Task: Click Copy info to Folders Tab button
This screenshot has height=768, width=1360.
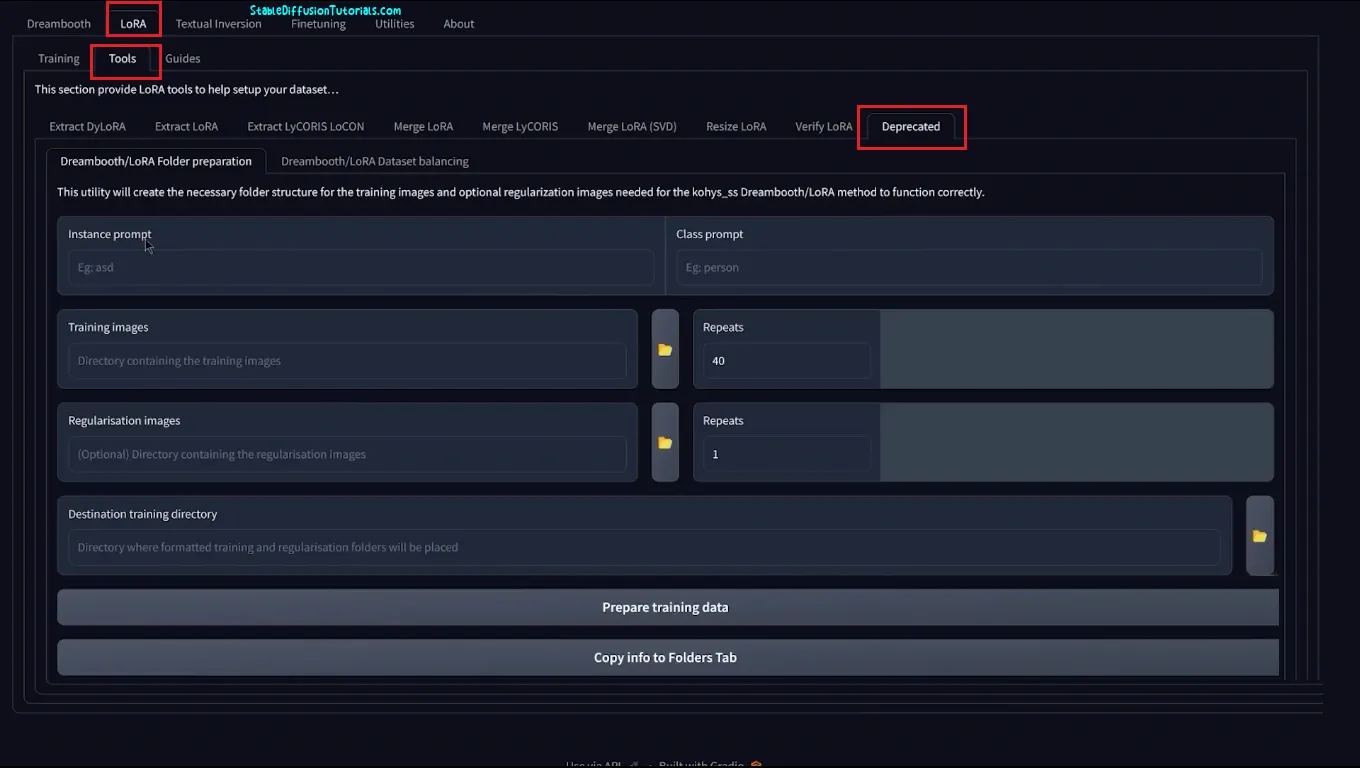Action: click(x=668, y=657)
